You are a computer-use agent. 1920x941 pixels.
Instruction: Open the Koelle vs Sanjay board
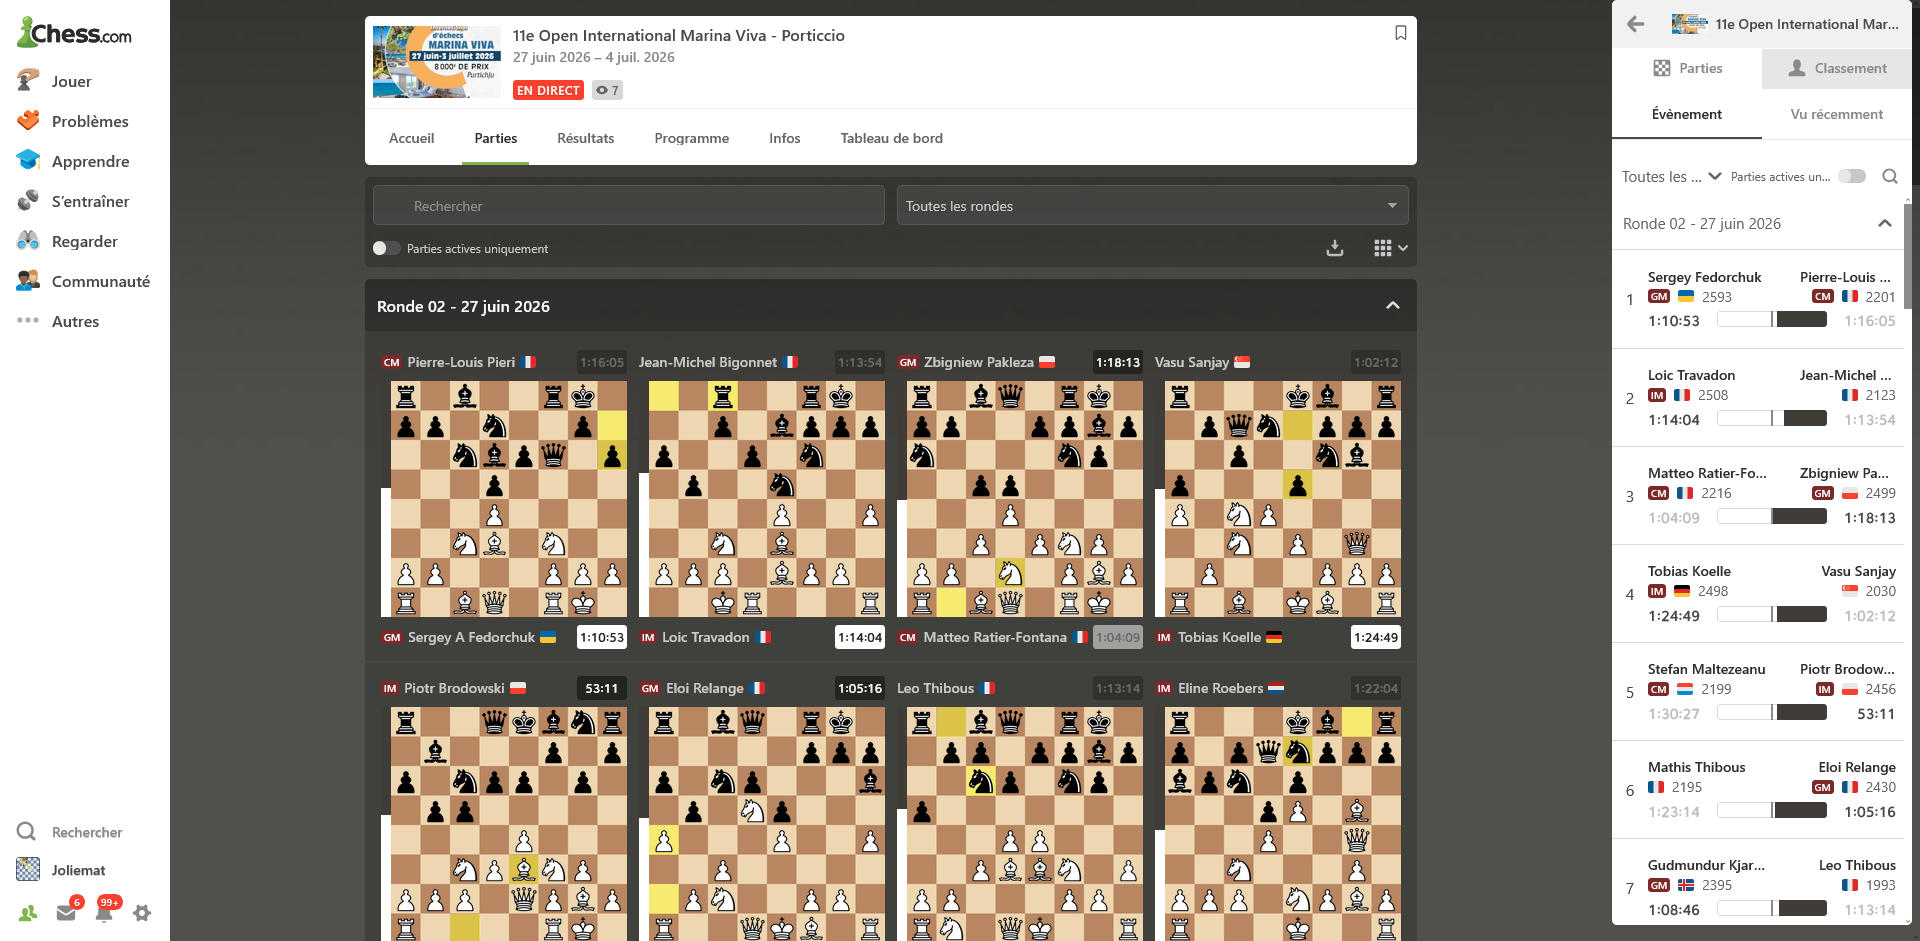(x=1283, y=499)
